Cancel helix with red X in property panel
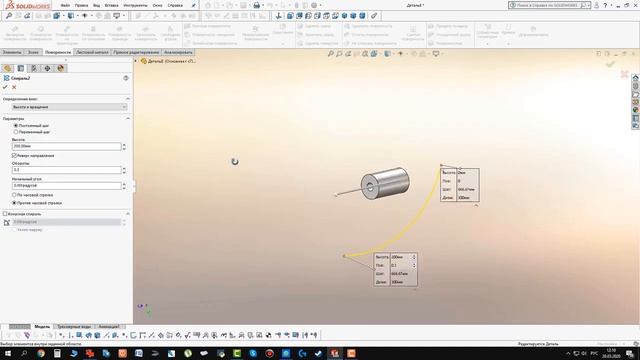The image size is (640, 360). point(14,87)
